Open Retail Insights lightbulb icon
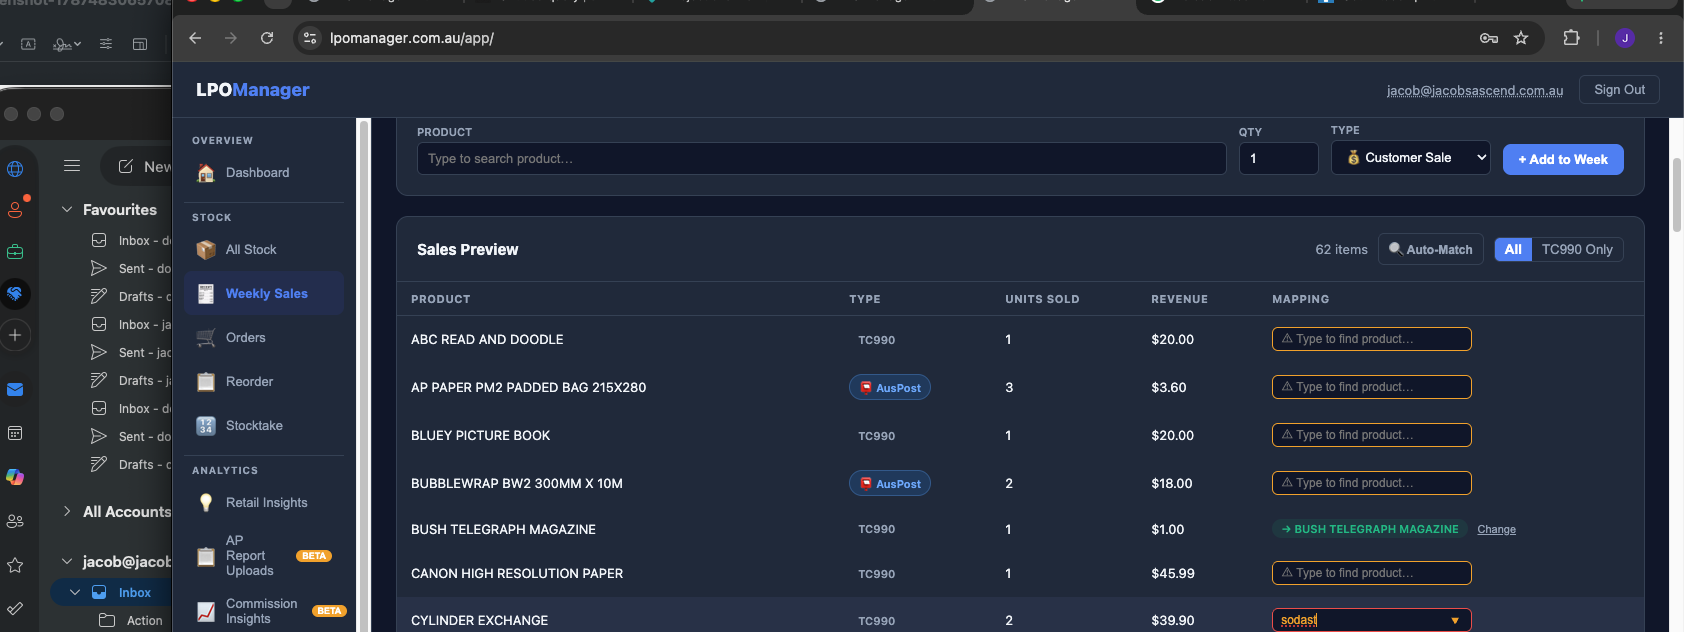 [206, 503]
